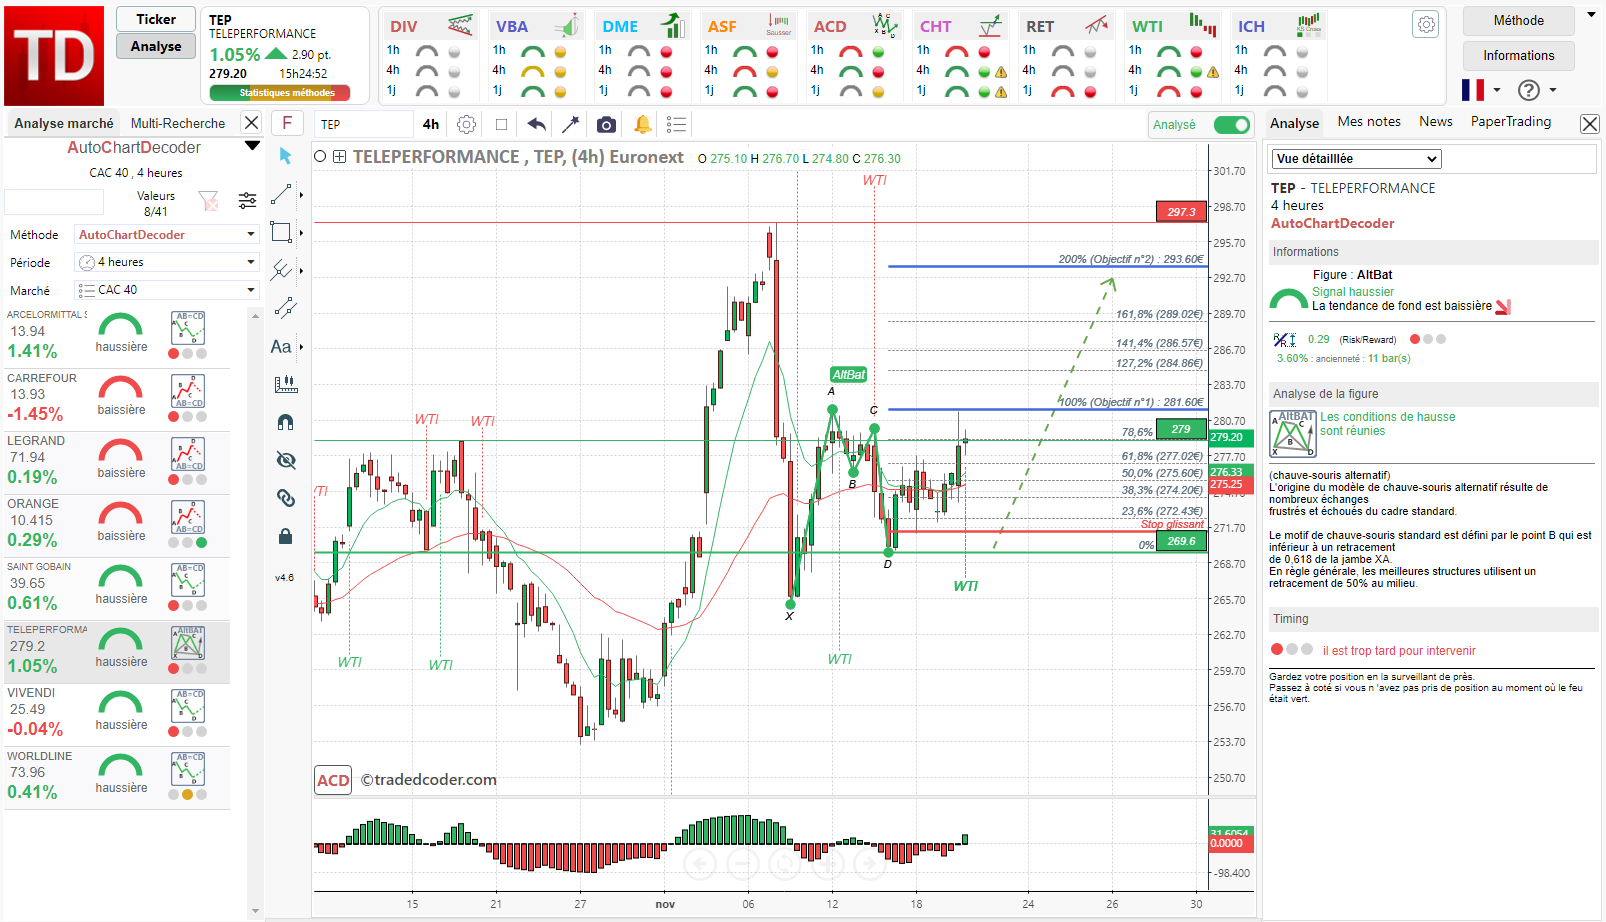
Task: Click the clear filter funnel icon
Action: coord(208,202)
